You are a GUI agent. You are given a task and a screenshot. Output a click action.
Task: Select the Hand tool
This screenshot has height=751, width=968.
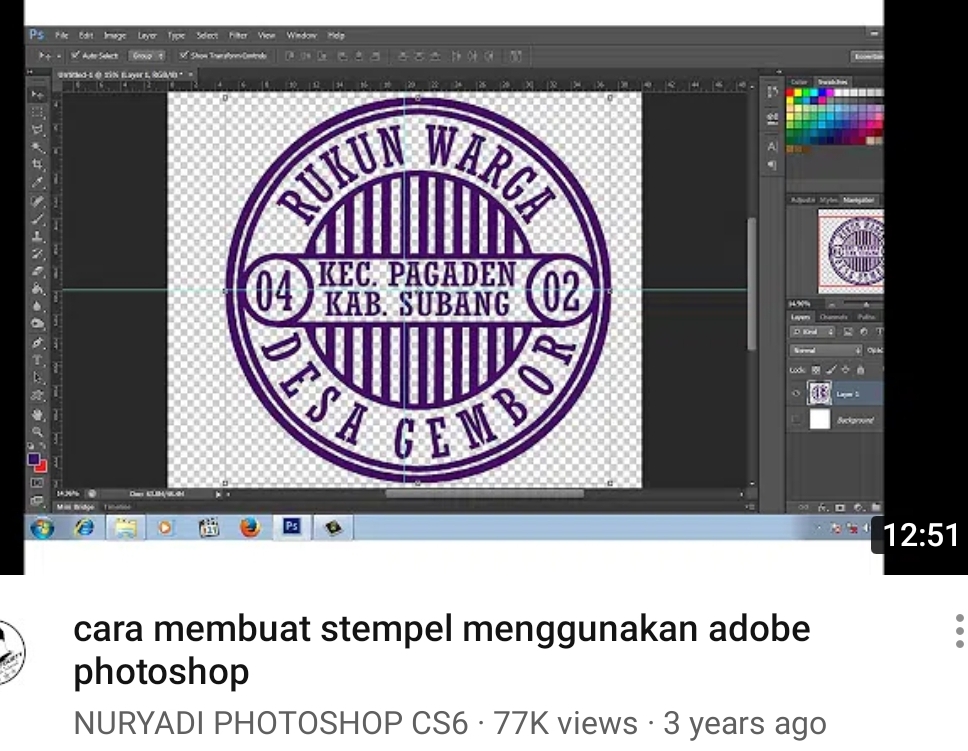(x=38, y=414)
